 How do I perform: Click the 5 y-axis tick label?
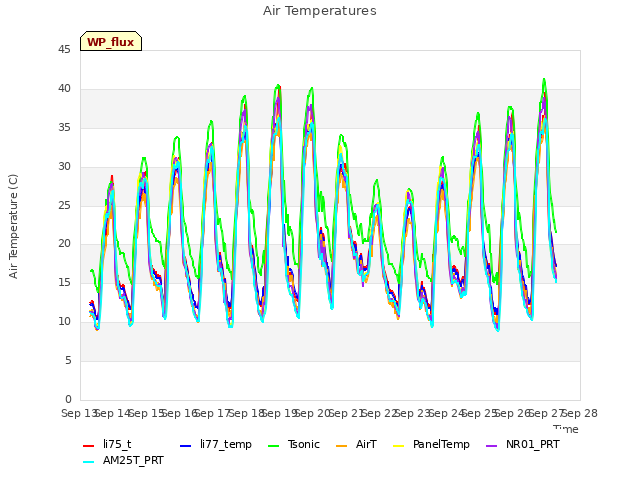pos(68,360)
